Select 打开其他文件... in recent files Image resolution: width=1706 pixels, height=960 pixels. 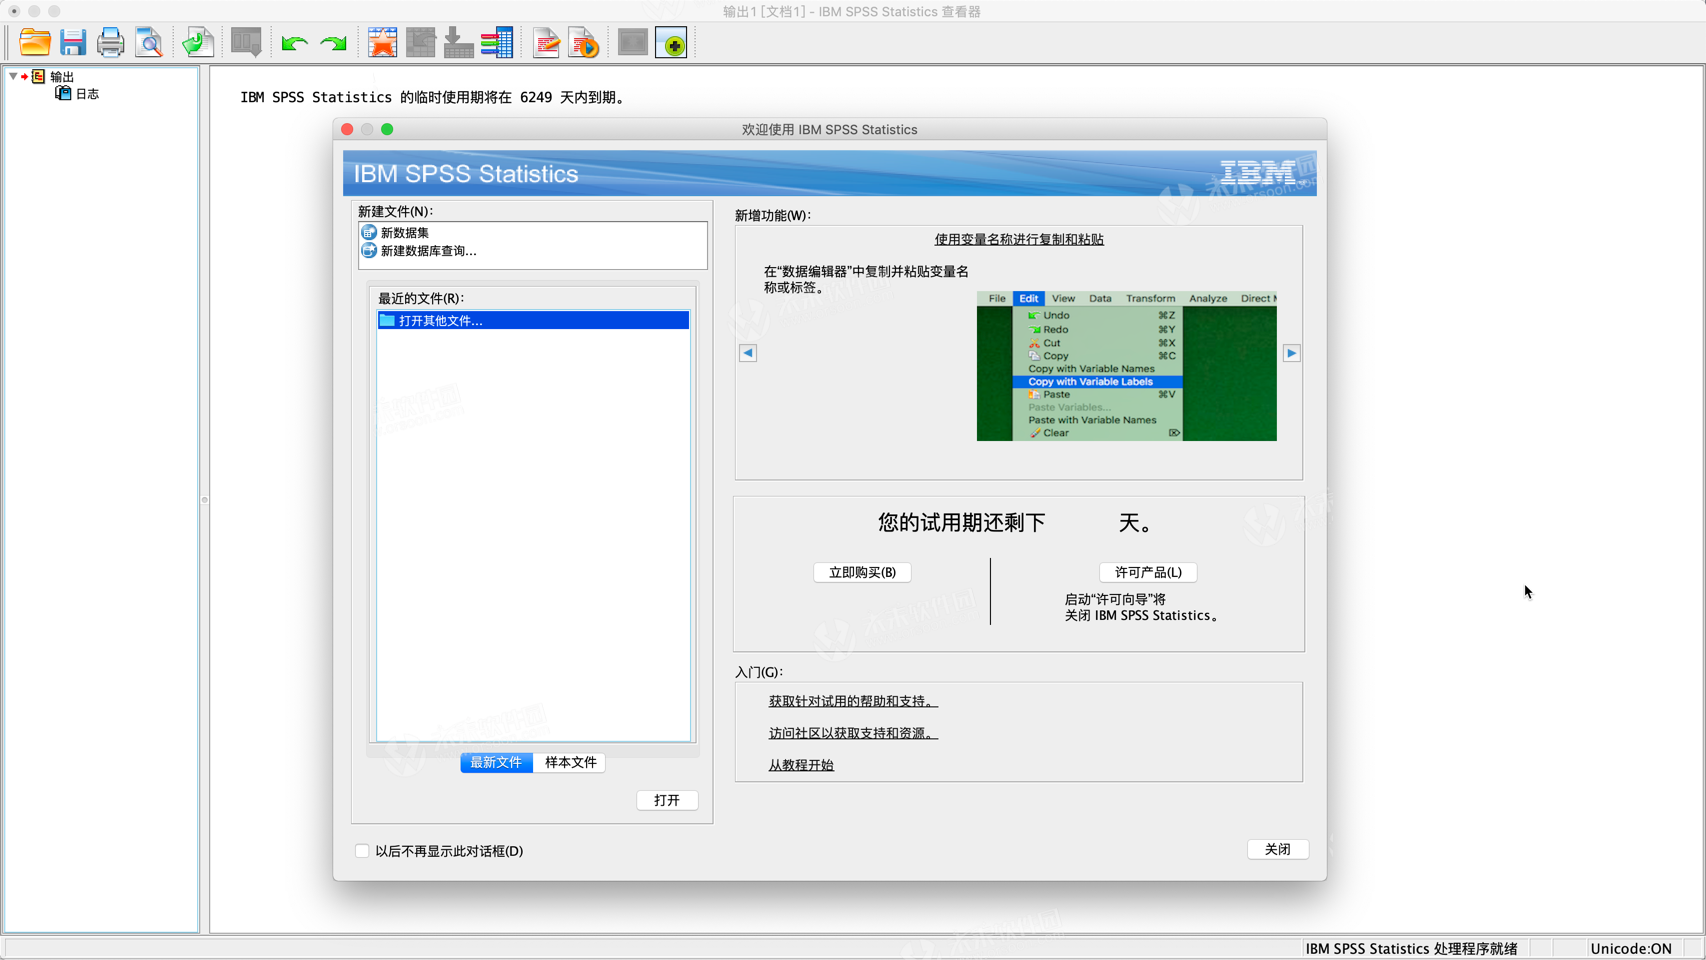click(x=533, y=320)
